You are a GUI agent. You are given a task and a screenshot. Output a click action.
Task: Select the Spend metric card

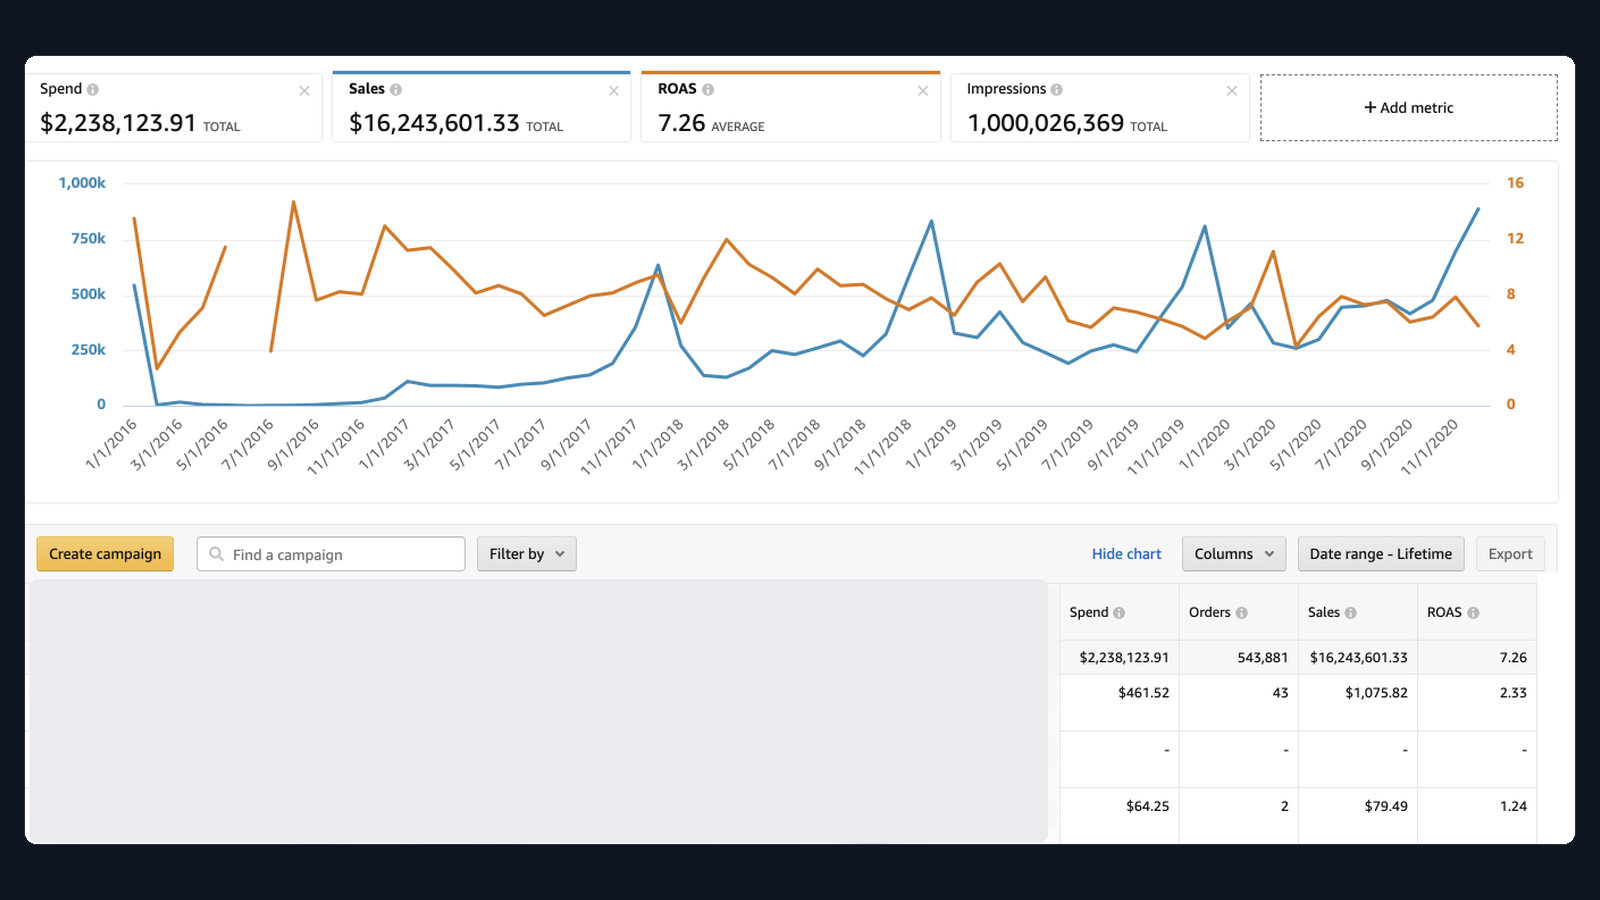pos(174,107)
